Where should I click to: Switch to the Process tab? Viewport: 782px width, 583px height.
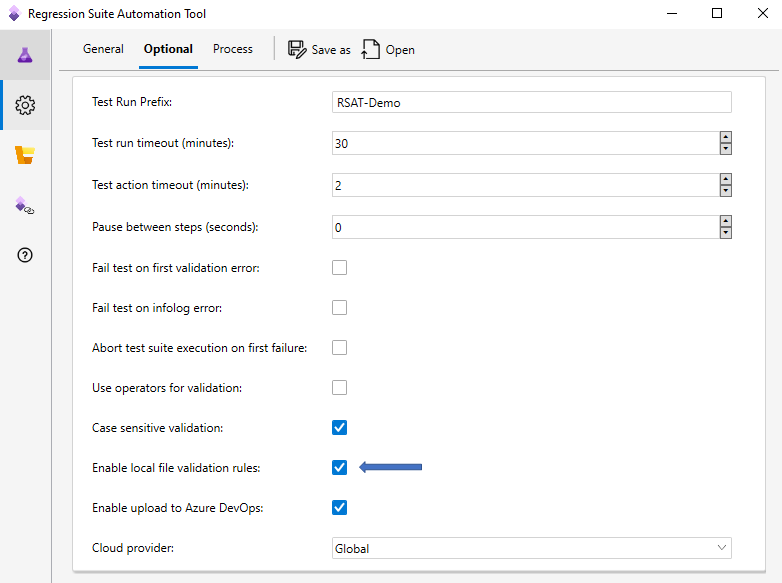(x=233, y=49)
